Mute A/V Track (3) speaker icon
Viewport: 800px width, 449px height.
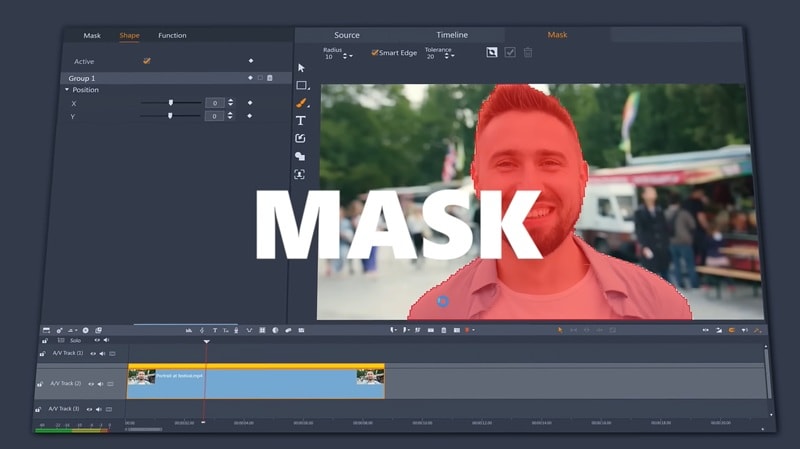pyautogui.click(x=98, y=409)
